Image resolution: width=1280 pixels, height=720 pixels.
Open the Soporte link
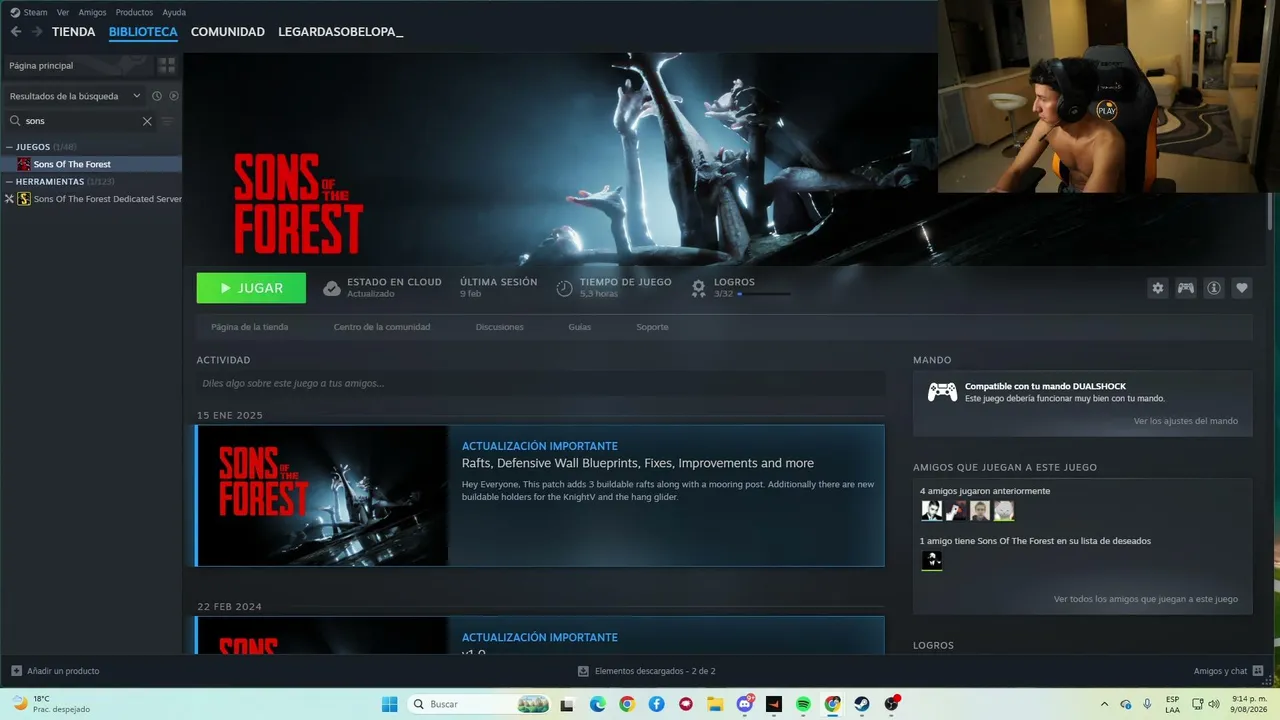coord(652,327)
